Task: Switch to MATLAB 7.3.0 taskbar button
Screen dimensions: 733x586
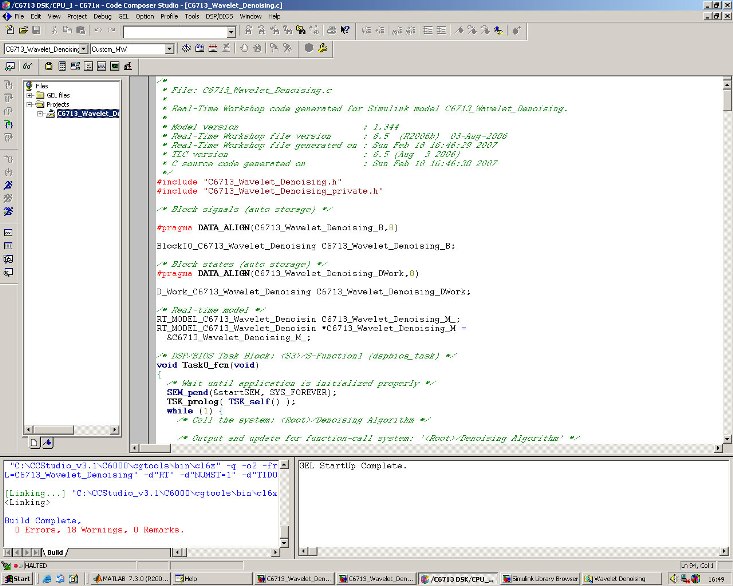Action: pyautogui.click(x=130, y=579)
